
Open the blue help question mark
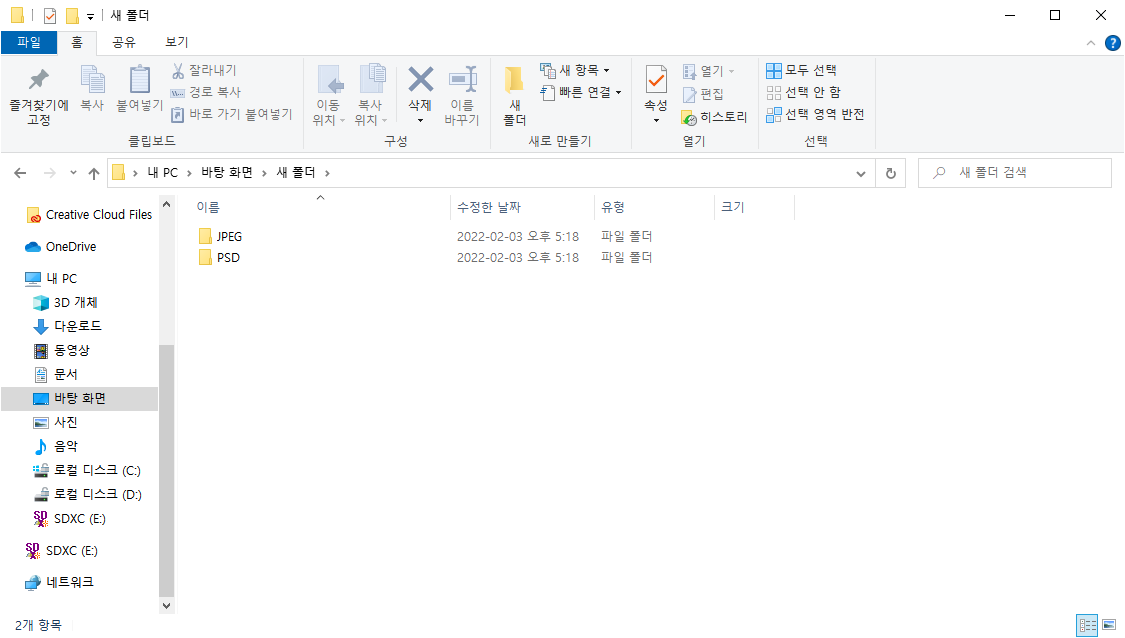pos(1113,43)
